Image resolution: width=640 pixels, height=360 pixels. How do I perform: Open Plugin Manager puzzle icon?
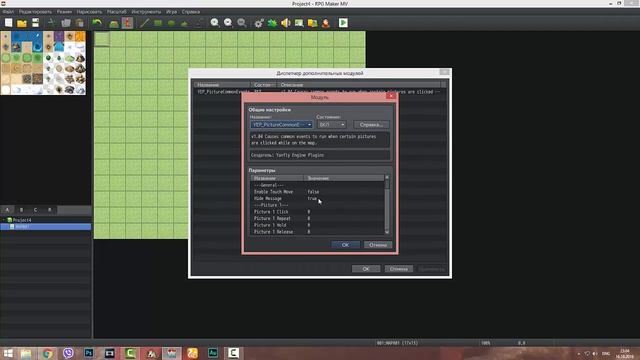pos(272,23)
